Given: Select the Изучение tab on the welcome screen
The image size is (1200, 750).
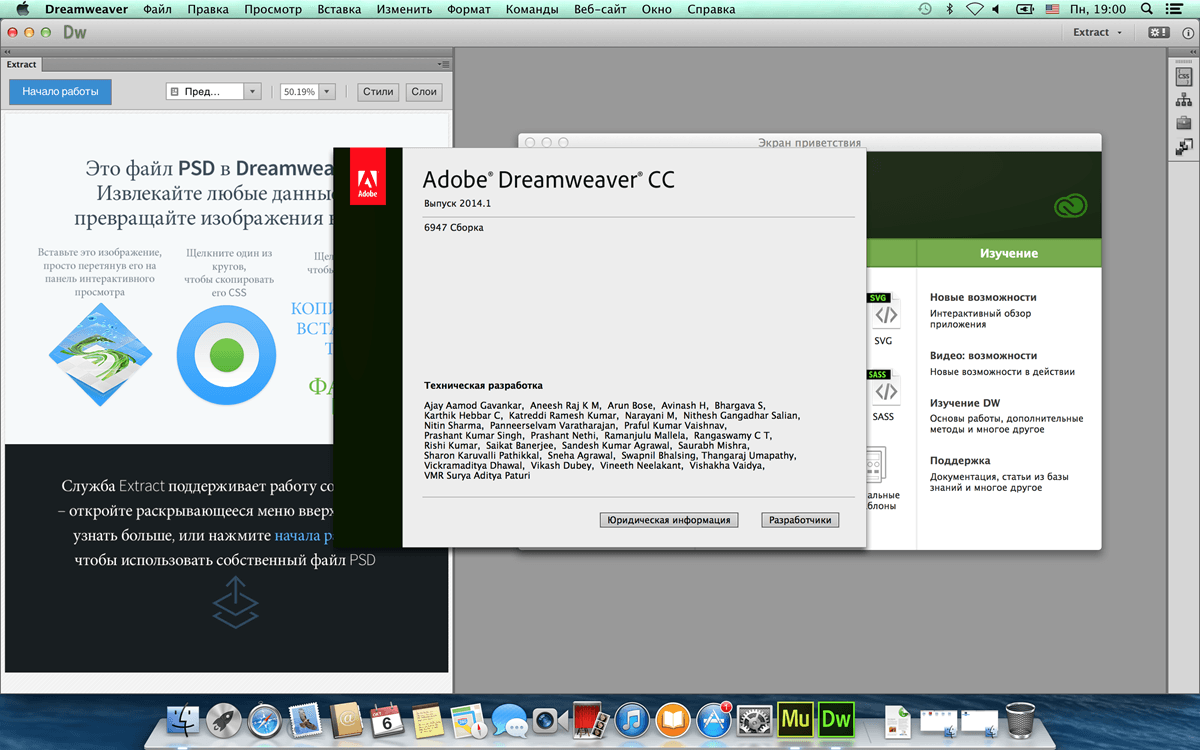Looking at the screenshot, I should click(1009, 254).
